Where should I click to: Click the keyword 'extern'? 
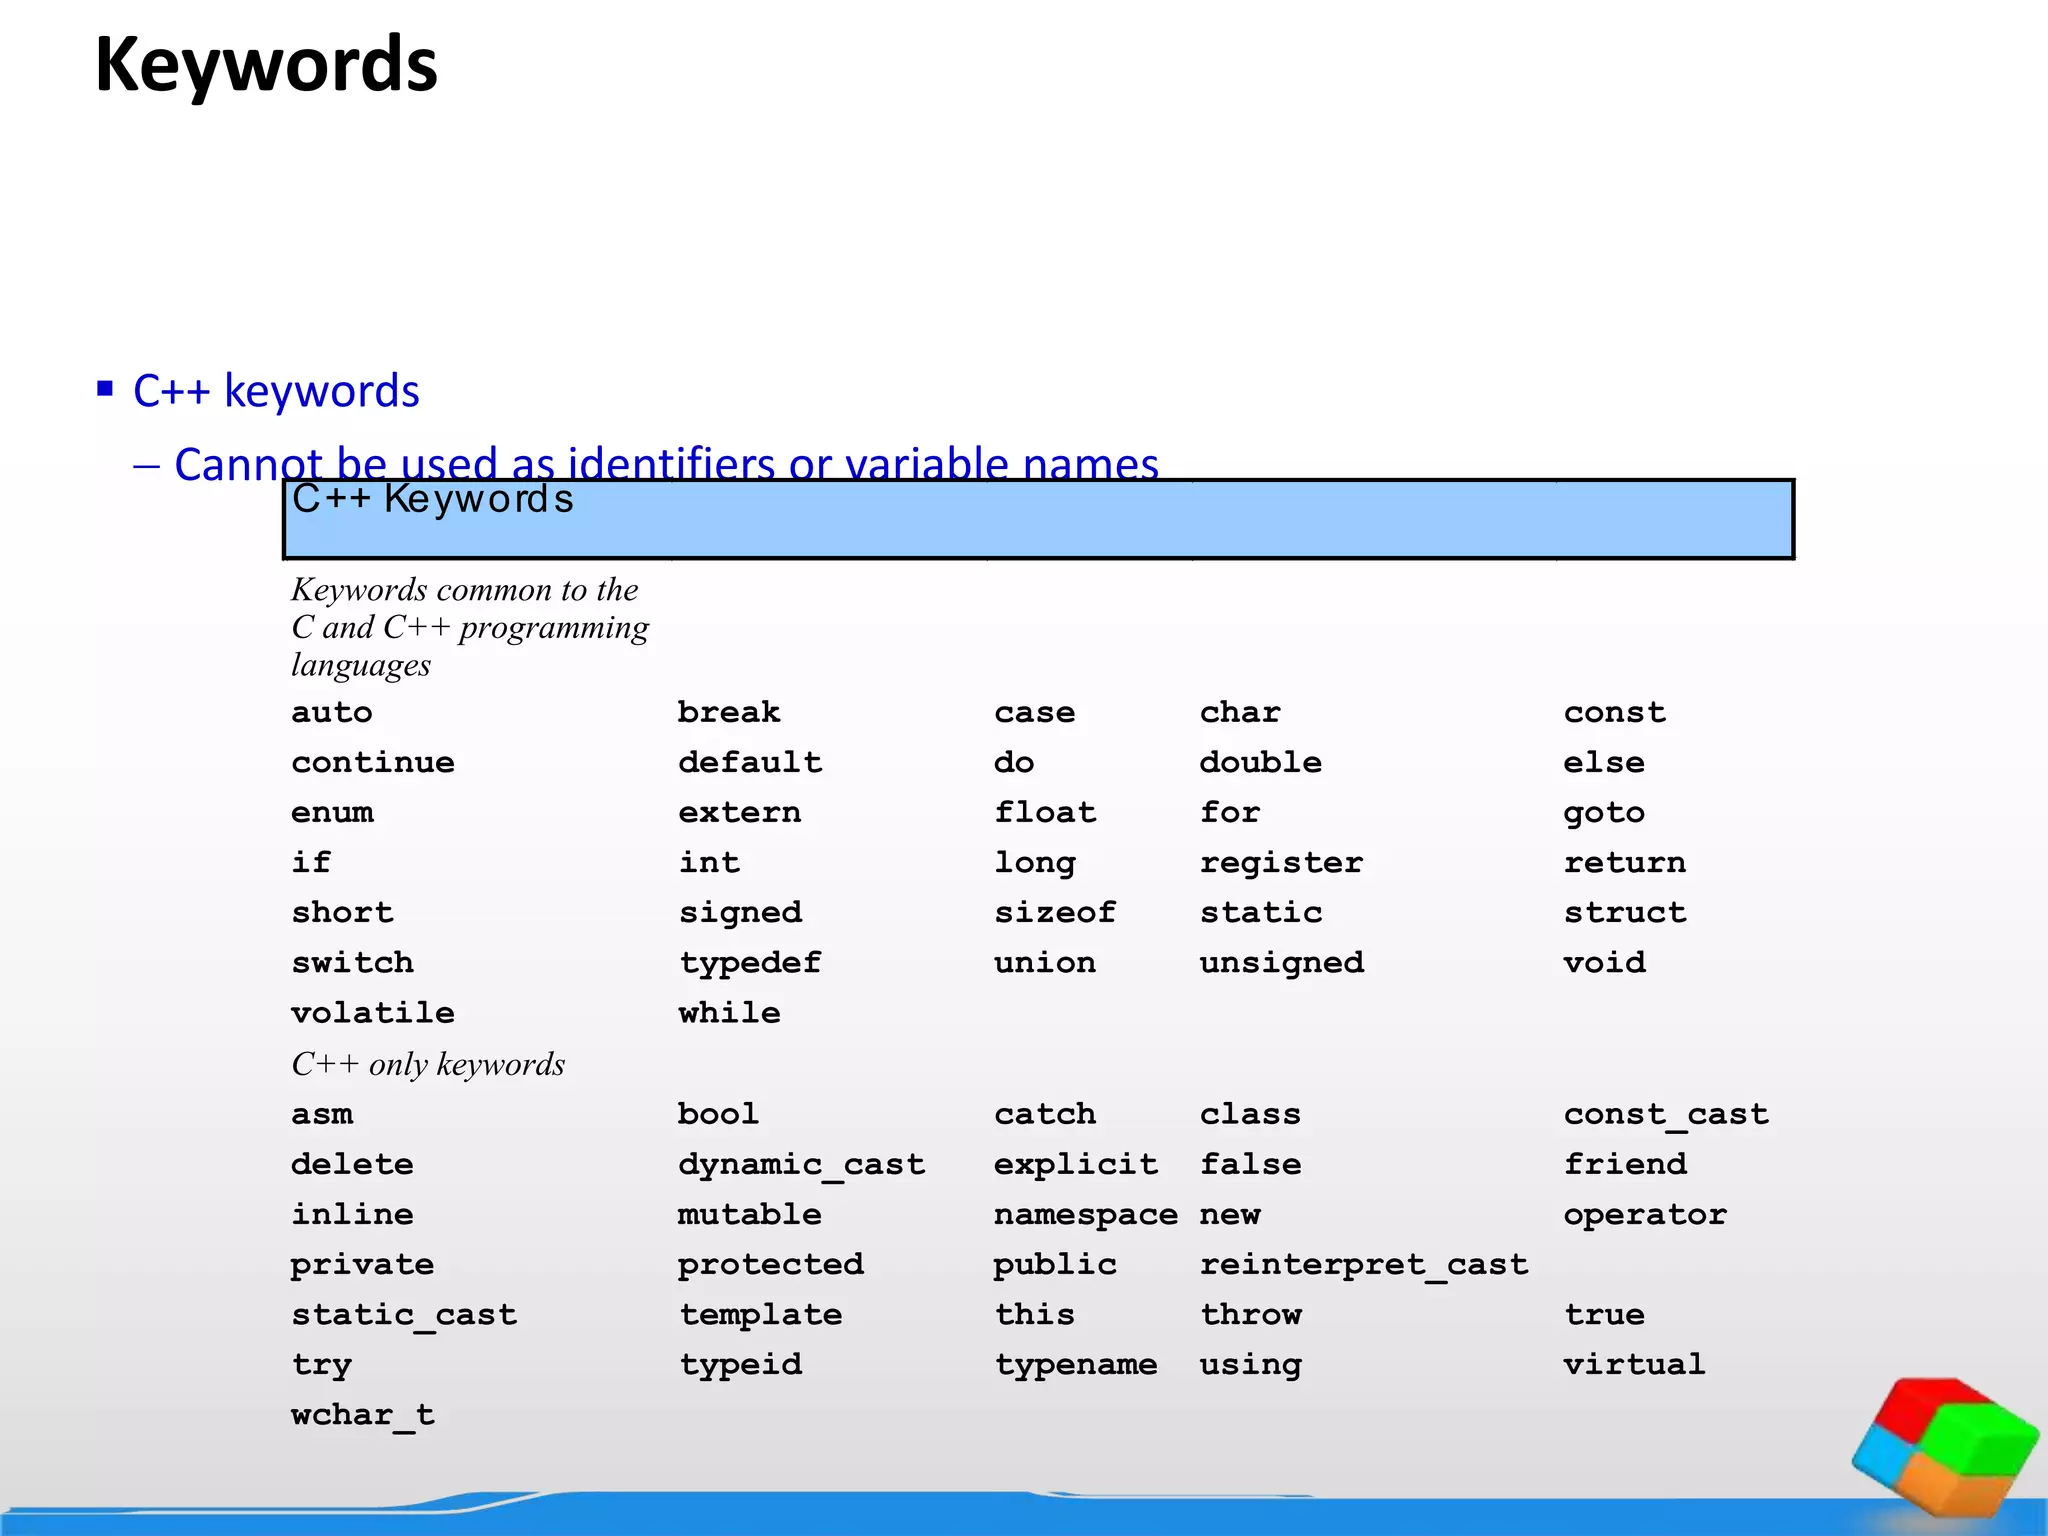(x=740, y=813)
